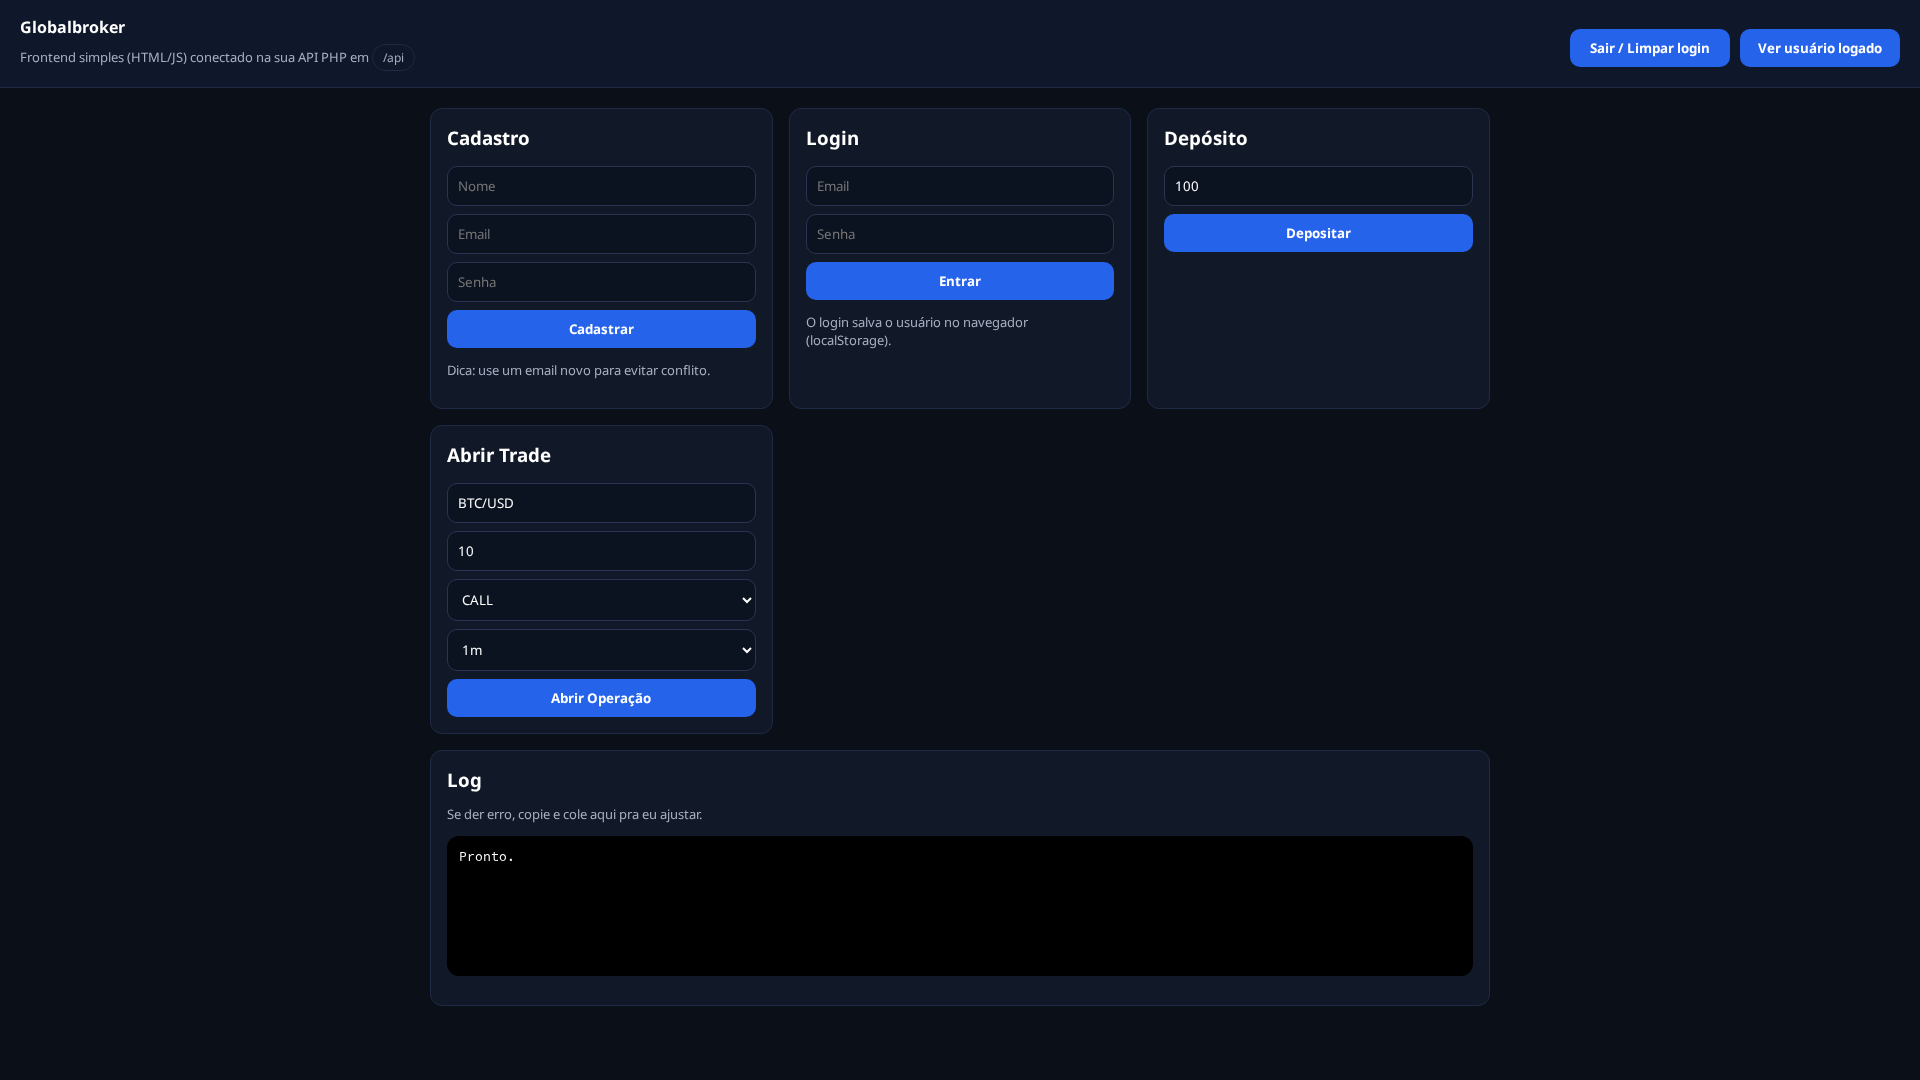Click the Globalbroker heading
The height and width of the screenshot is (1080, 1920).
pyautogui.click(x=72, y=27)
